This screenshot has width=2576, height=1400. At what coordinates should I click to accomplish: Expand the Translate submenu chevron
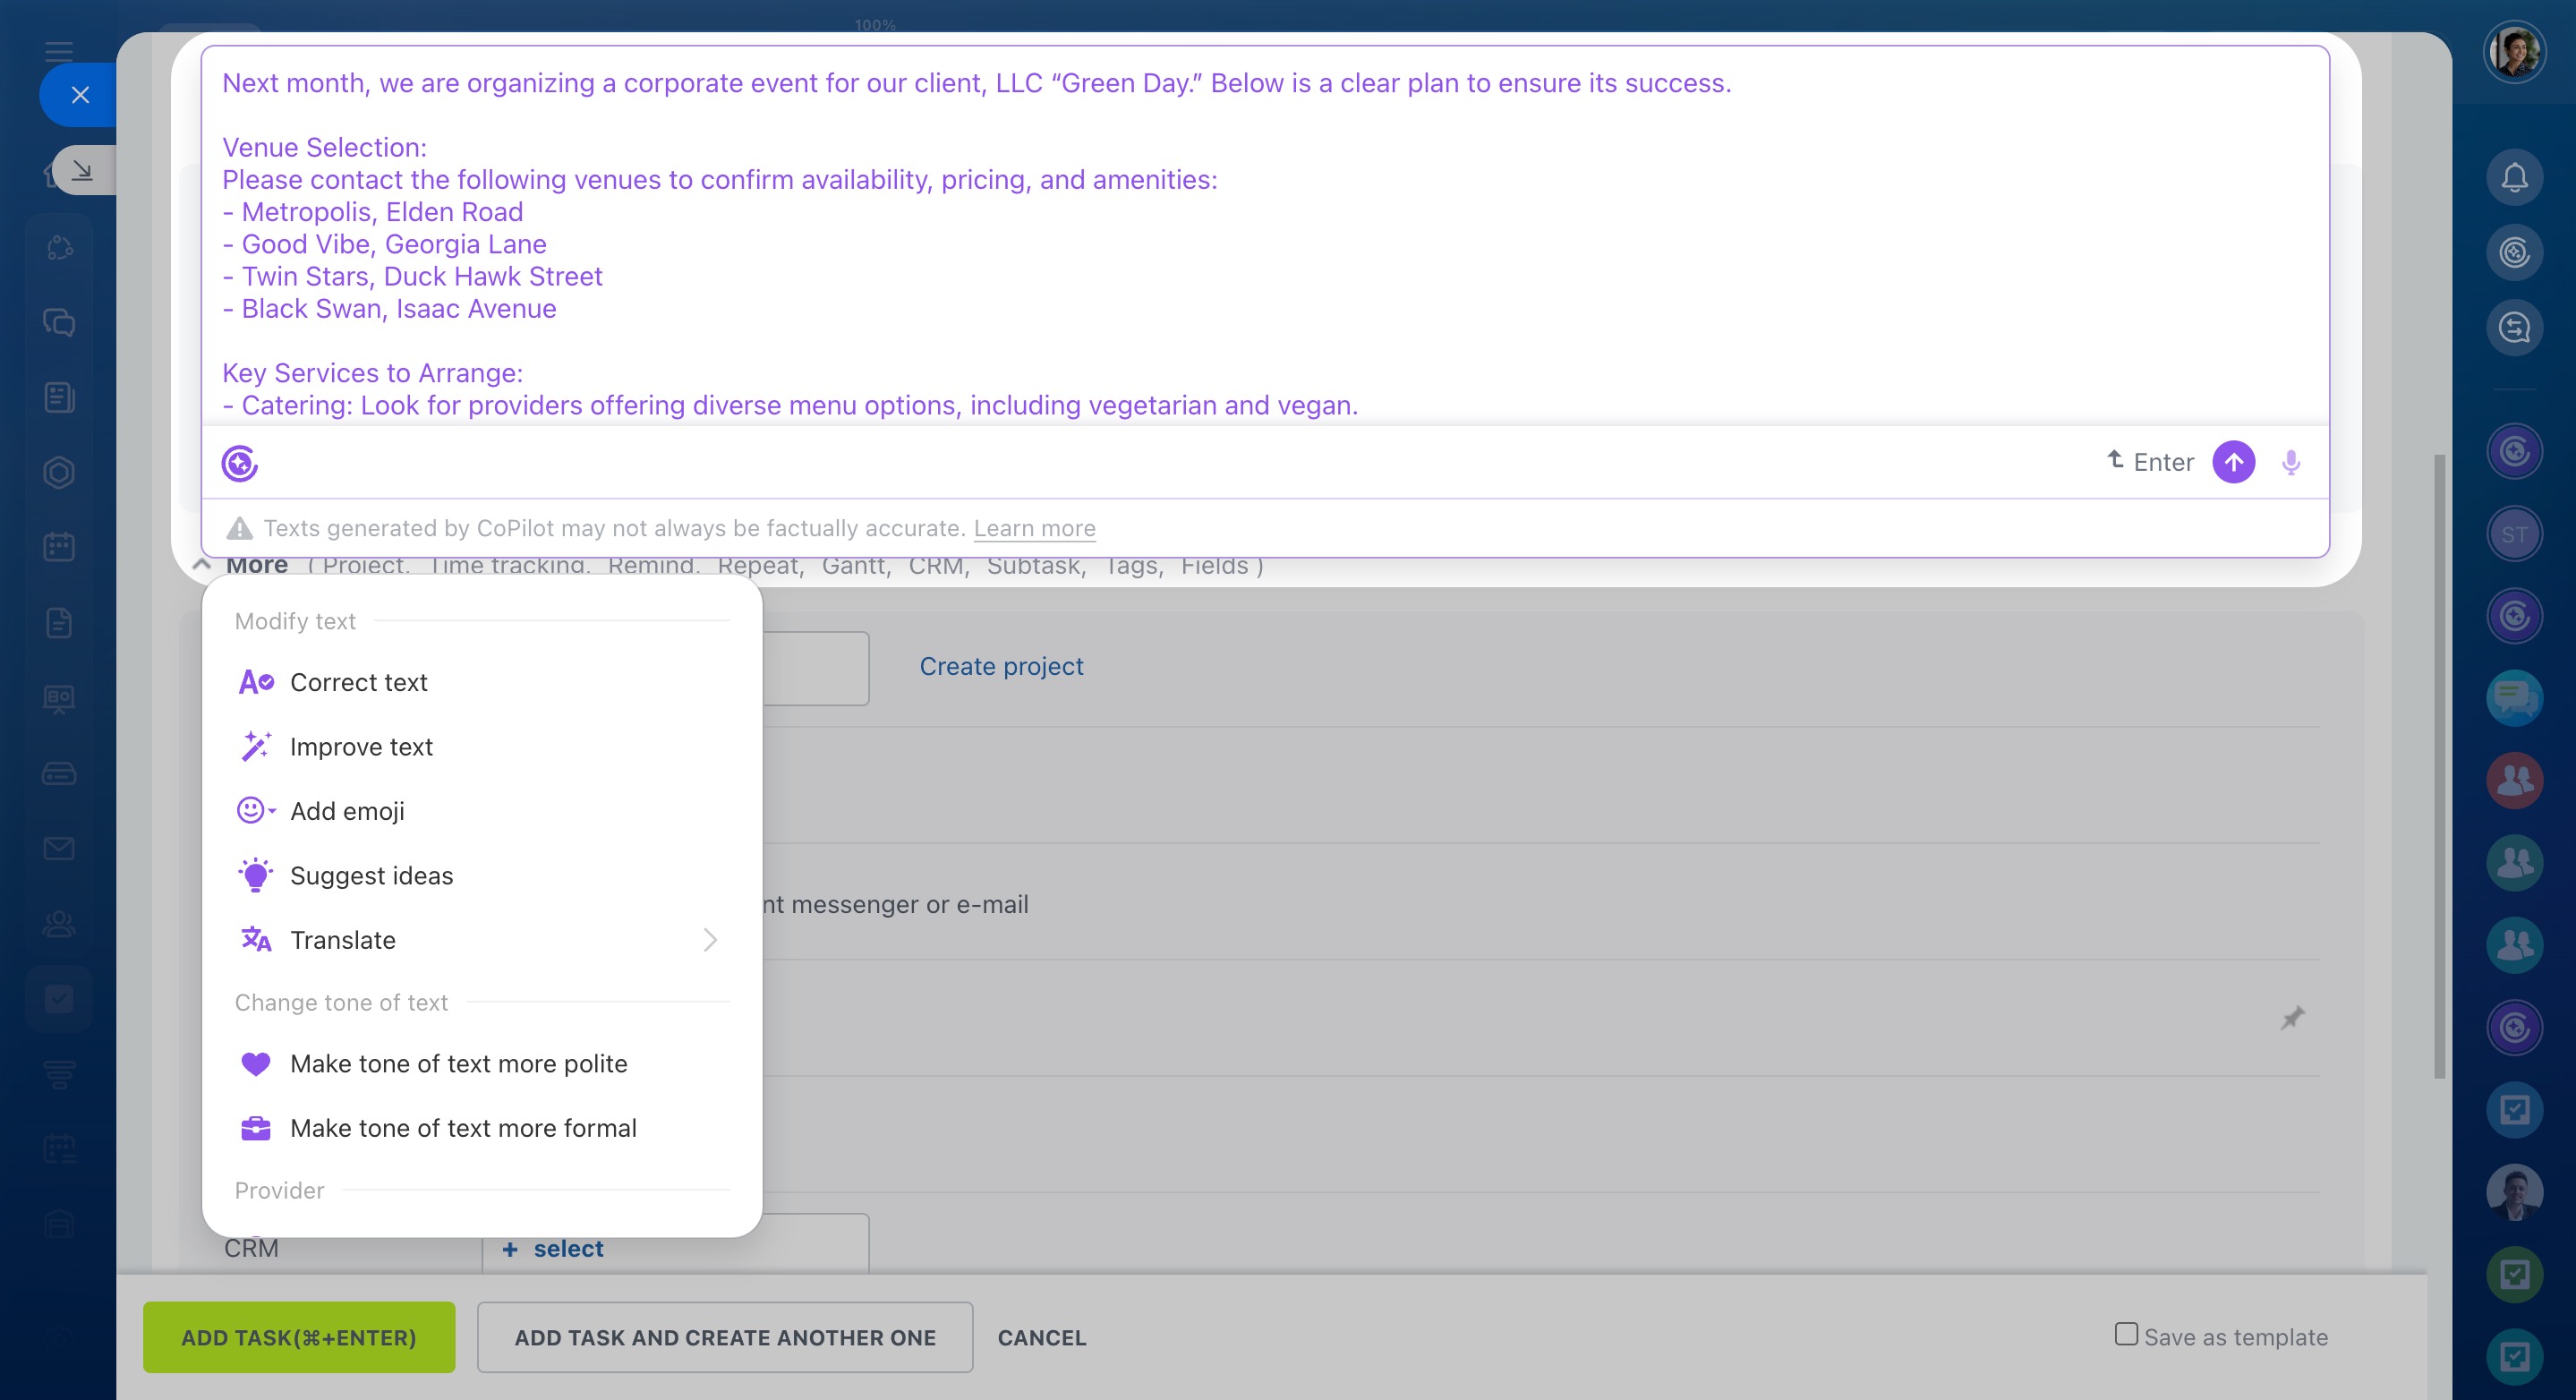pyautogui.click(x=710, y=940)
